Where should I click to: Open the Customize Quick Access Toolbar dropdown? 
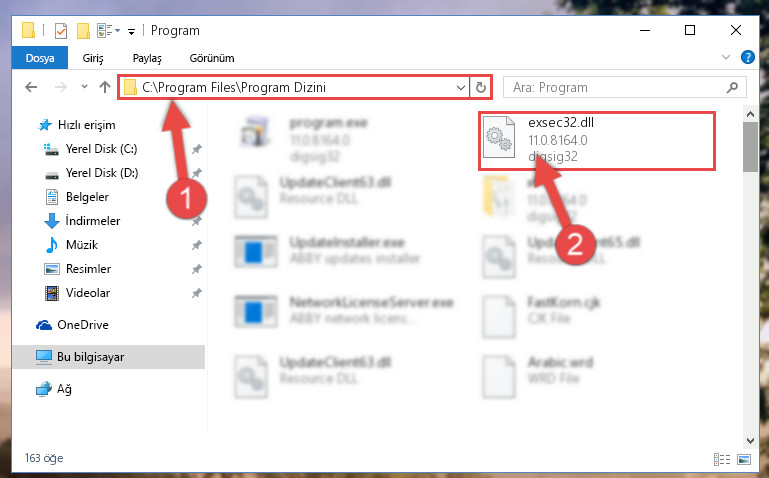click(131, 32)
